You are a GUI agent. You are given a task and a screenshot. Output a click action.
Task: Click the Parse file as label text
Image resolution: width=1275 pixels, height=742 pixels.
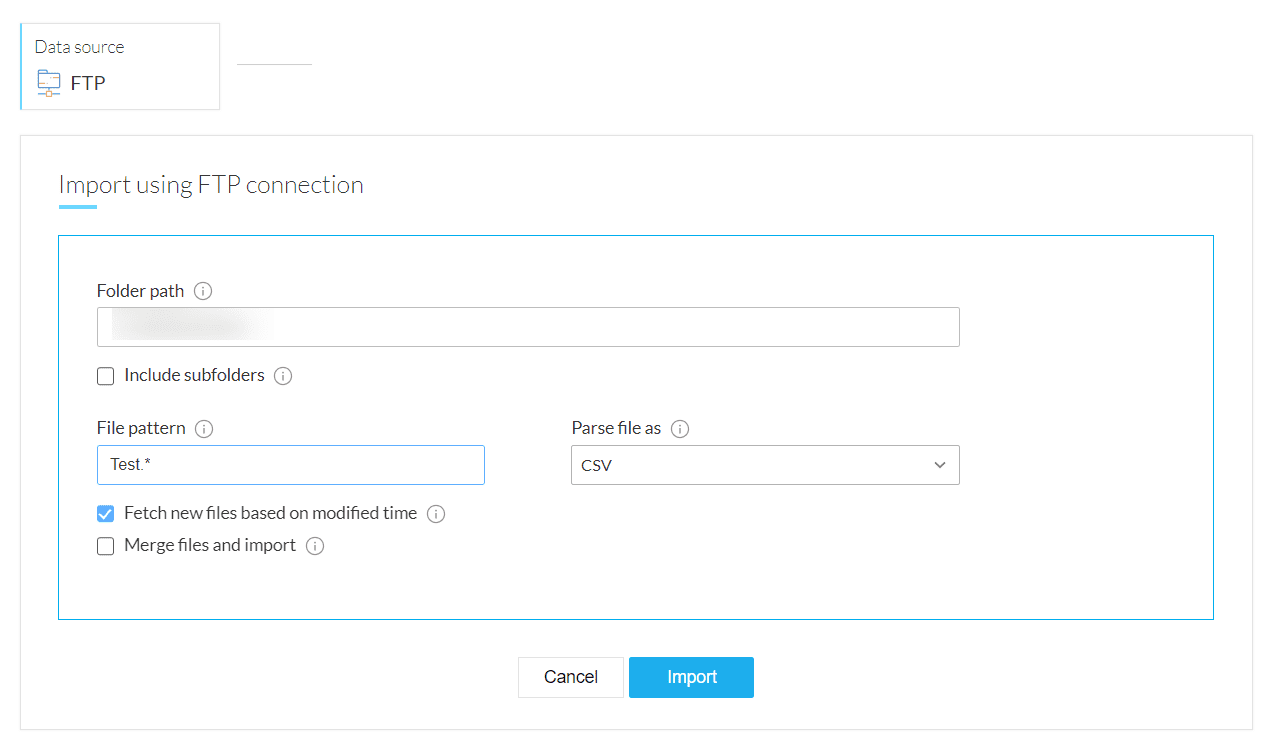[x=616, y=428]
